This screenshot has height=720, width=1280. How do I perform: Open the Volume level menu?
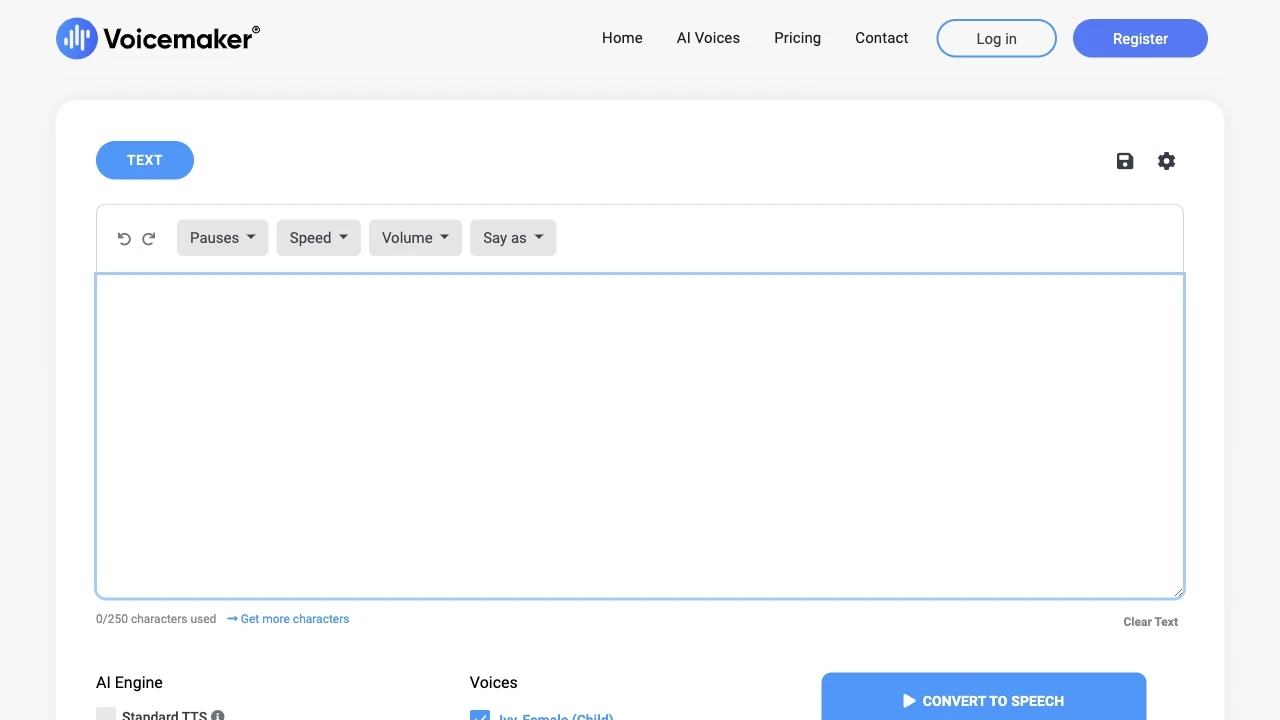click(415, 237)
